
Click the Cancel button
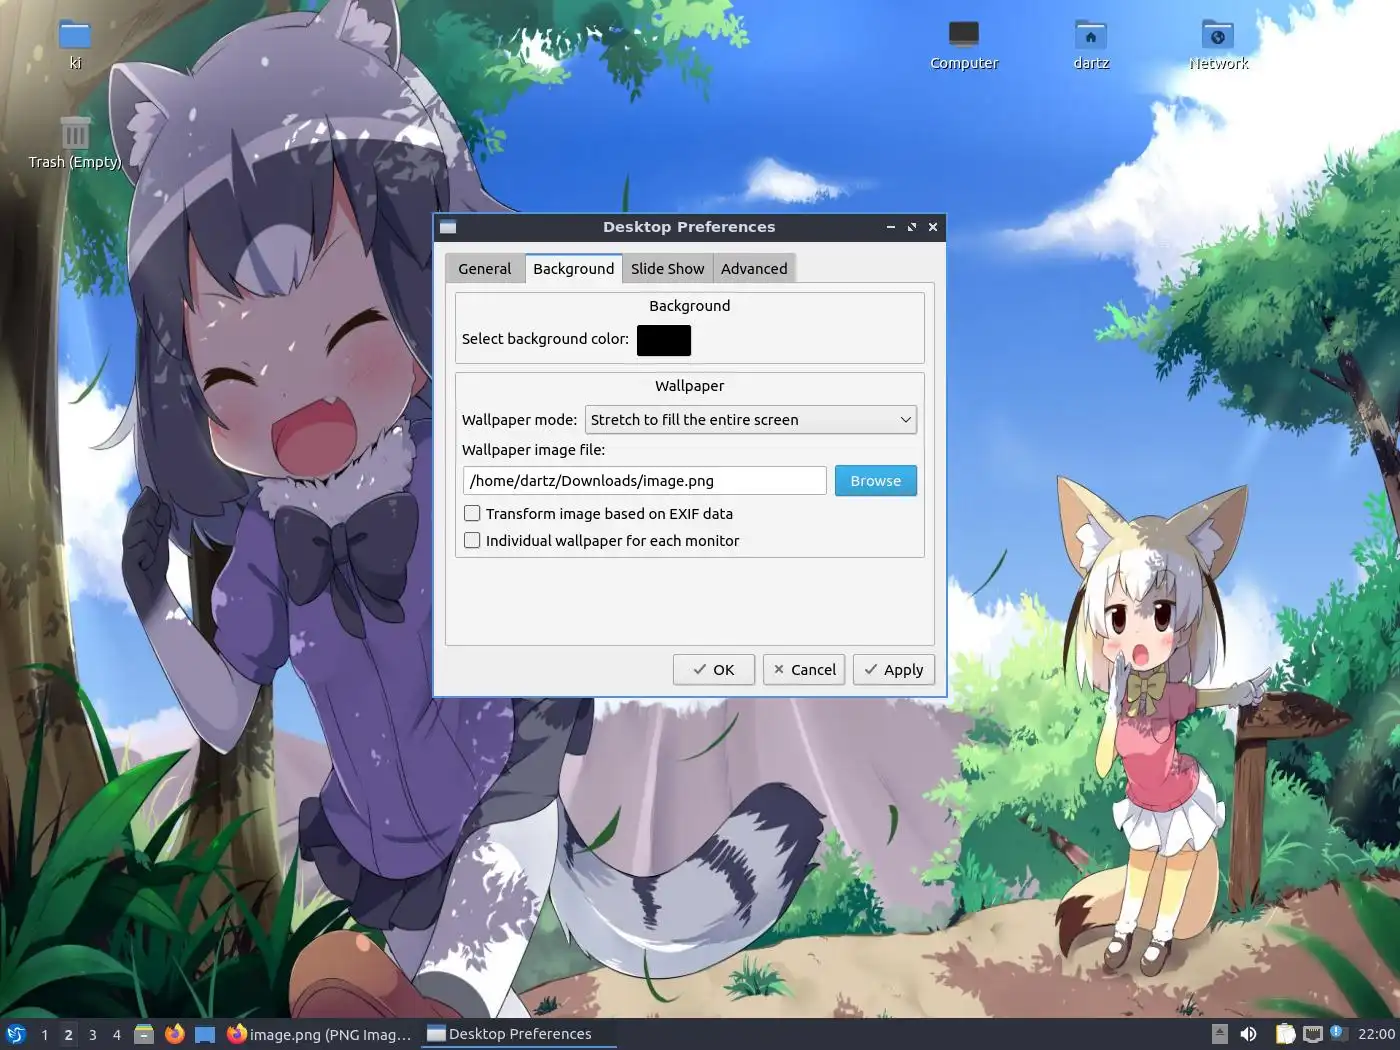point(804,670)
